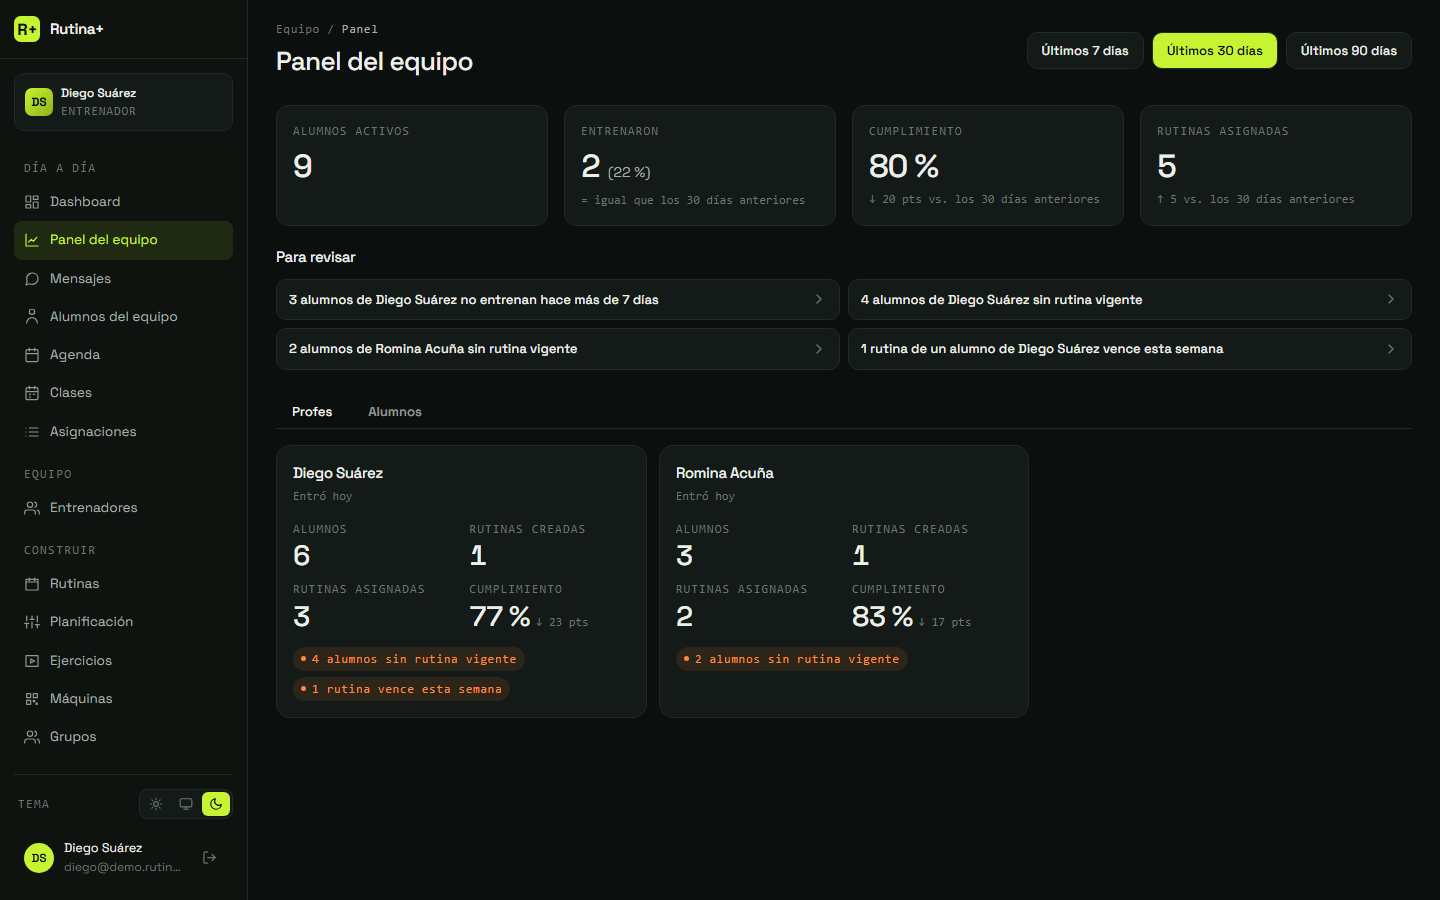Open Mensajes via its chat bubble icon
Image resolution: width=1440 pixels, height=900 pixels.
coord(32,279)
